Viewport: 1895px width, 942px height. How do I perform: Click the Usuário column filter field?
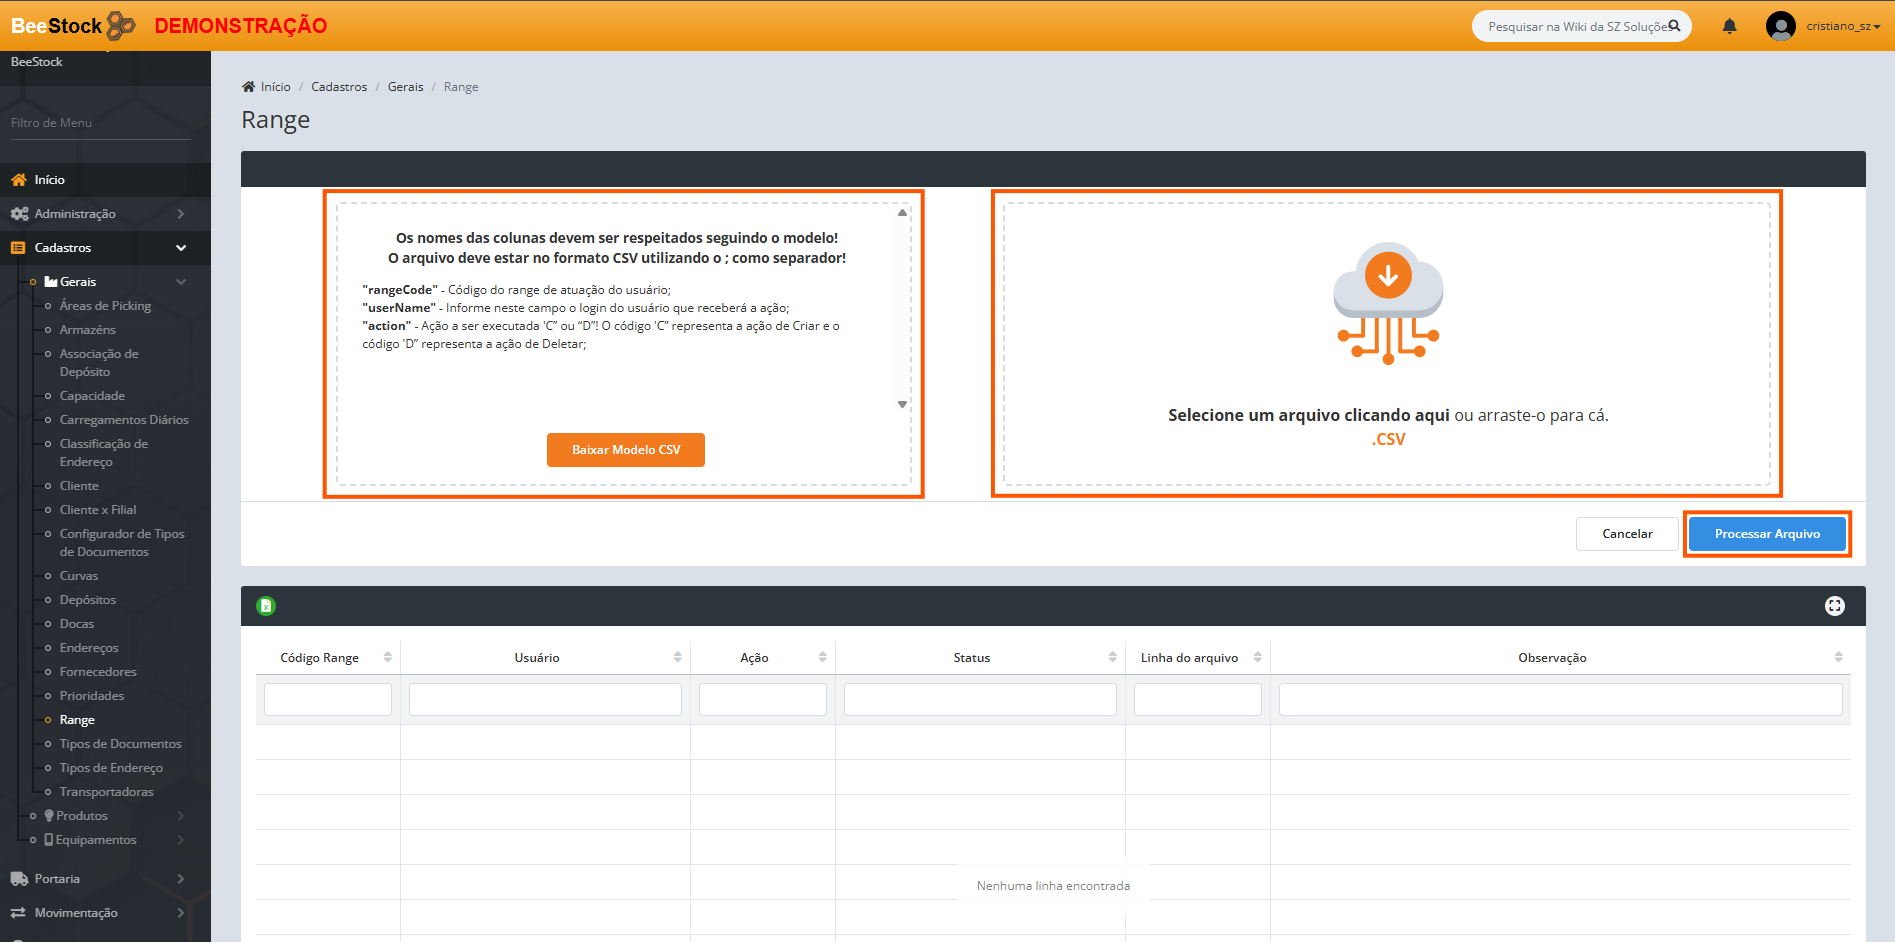coord(545,700)
